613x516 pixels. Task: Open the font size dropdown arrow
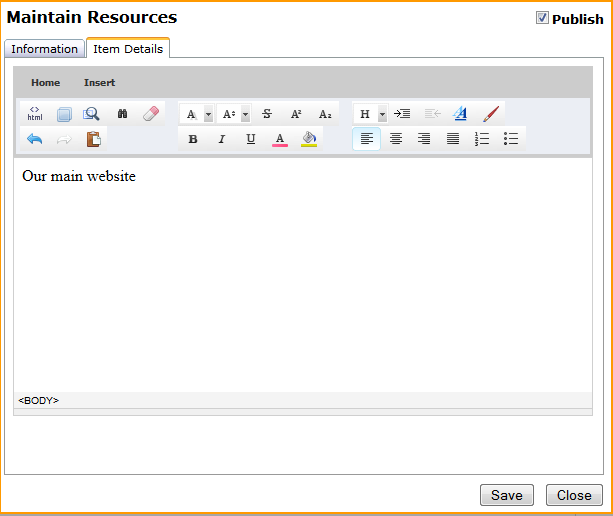[246, 114]
